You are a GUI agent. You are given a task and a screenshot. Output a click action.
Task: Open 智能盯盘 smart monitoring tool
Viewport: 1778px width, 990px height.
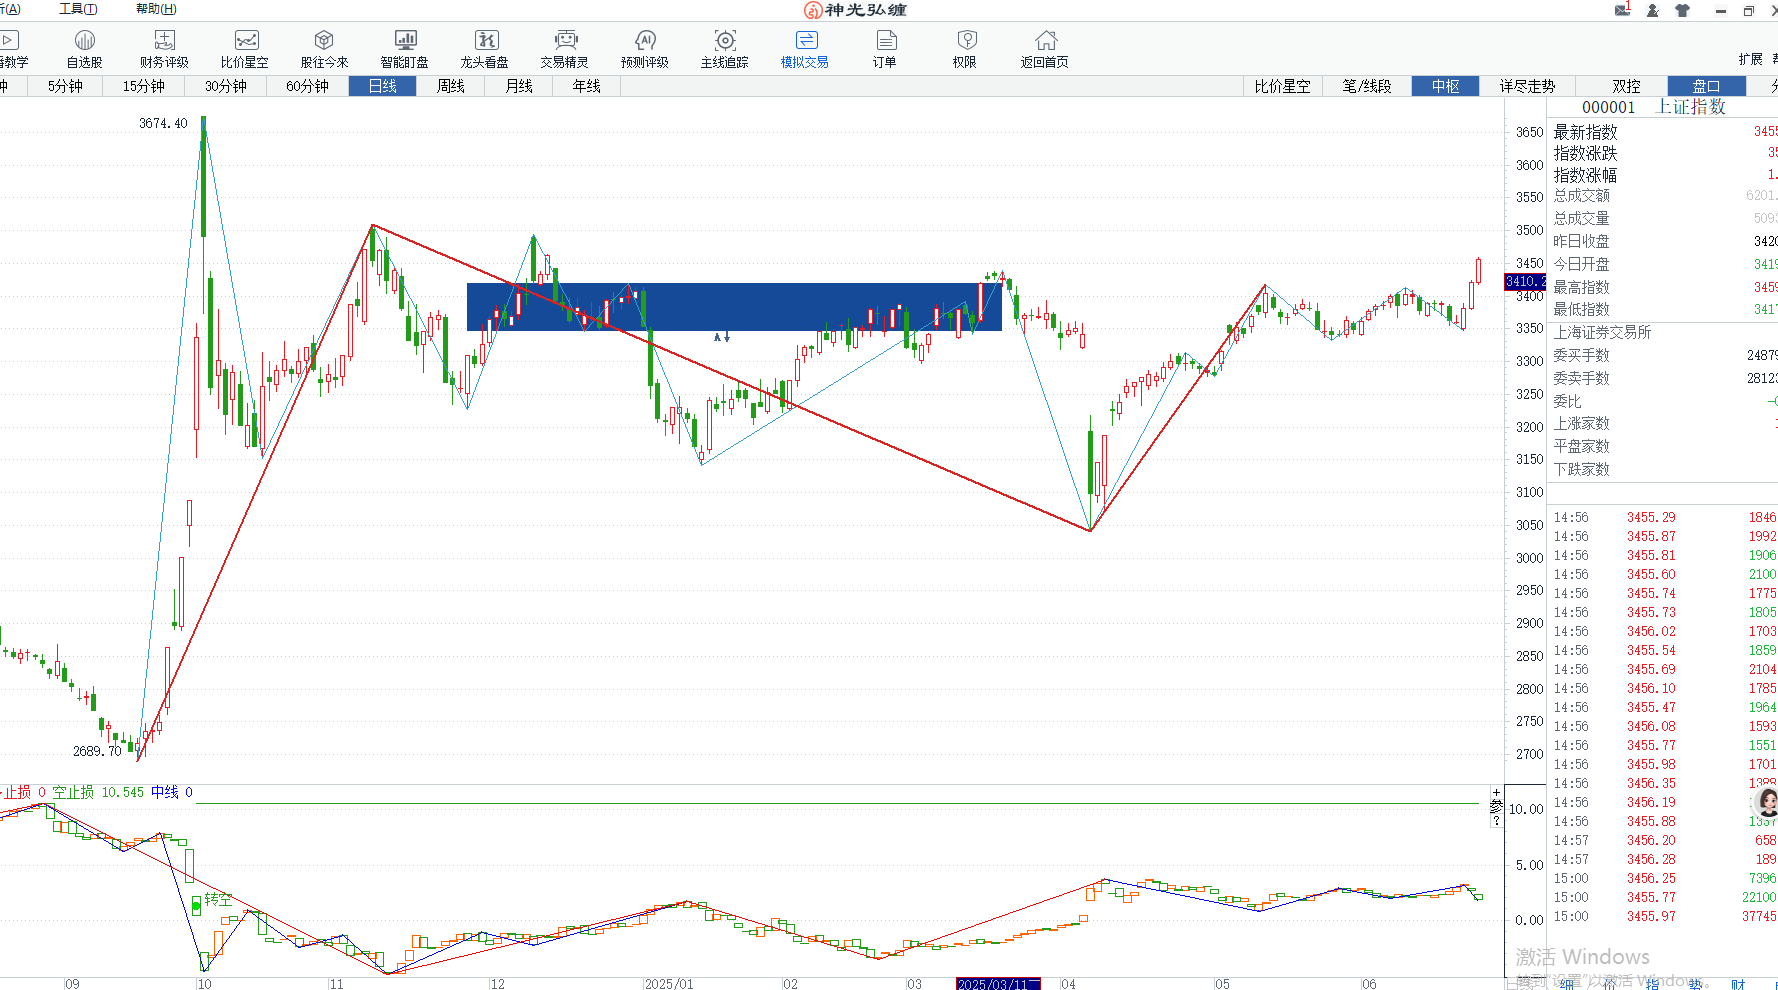(405, 48)
